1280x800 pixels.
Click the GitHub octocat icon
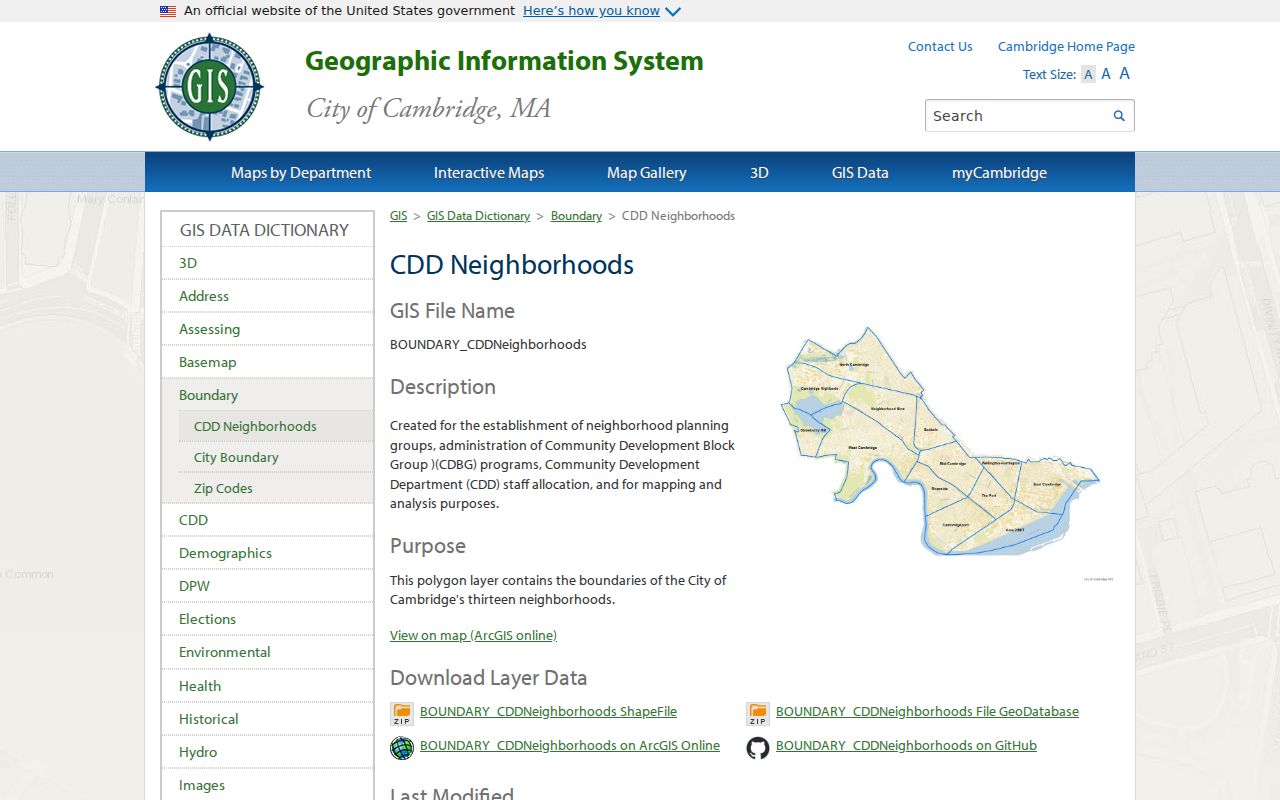click(758, 747)
